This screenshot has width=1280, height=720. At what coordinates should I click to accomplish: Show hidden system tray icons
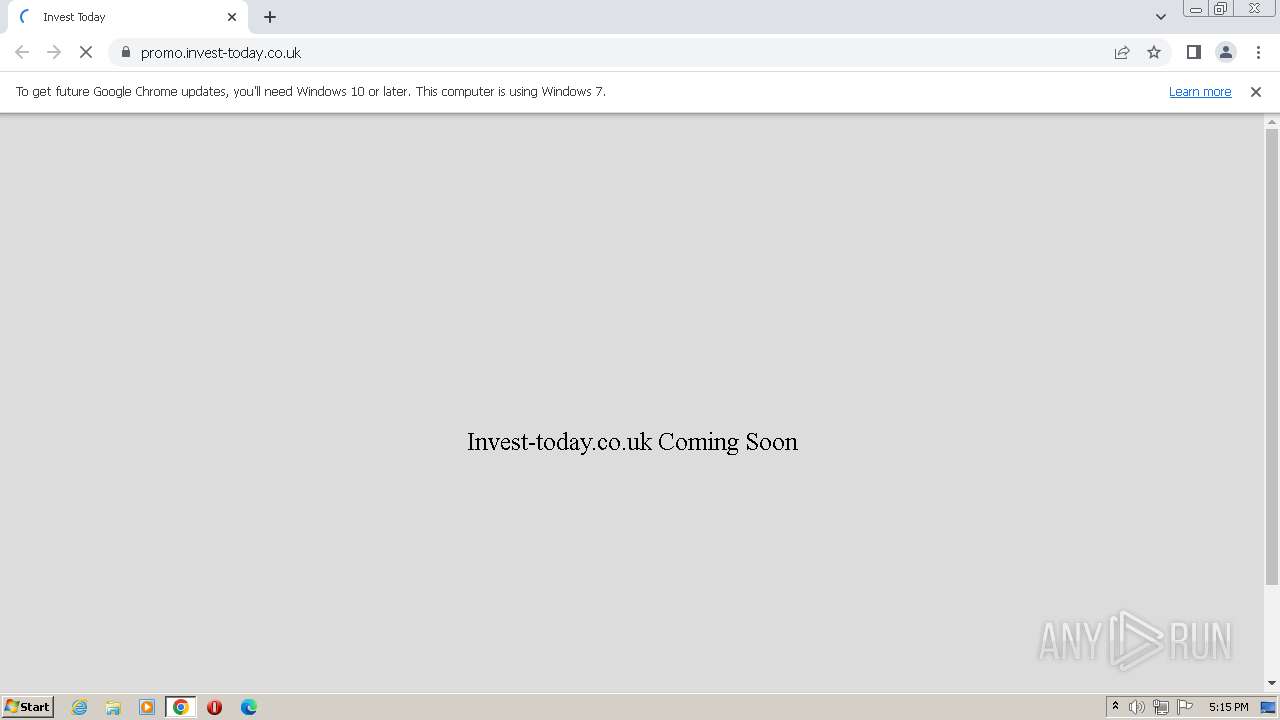pyautogui.click(x=1115, y=706)
